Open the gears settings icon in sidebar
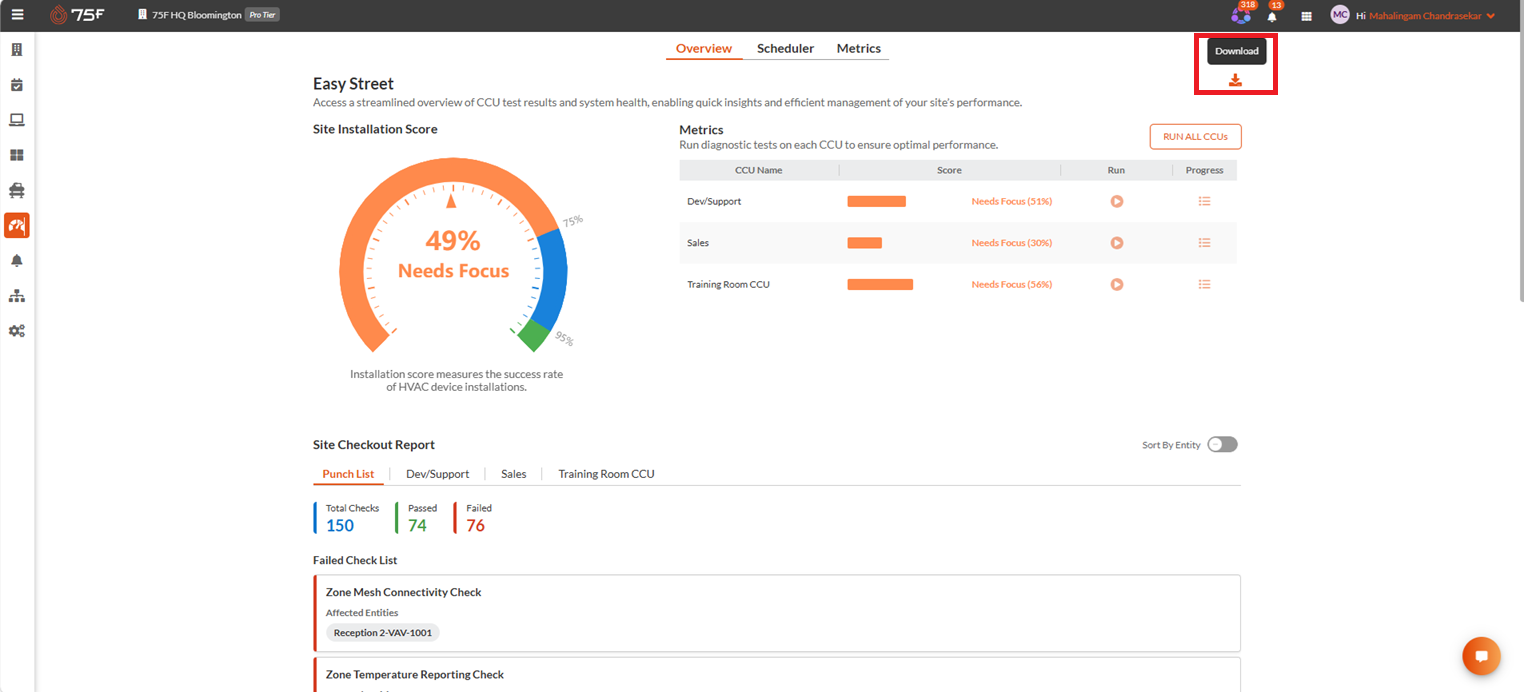The width and height of the screenshot is (1524, 692). (17, 331)
